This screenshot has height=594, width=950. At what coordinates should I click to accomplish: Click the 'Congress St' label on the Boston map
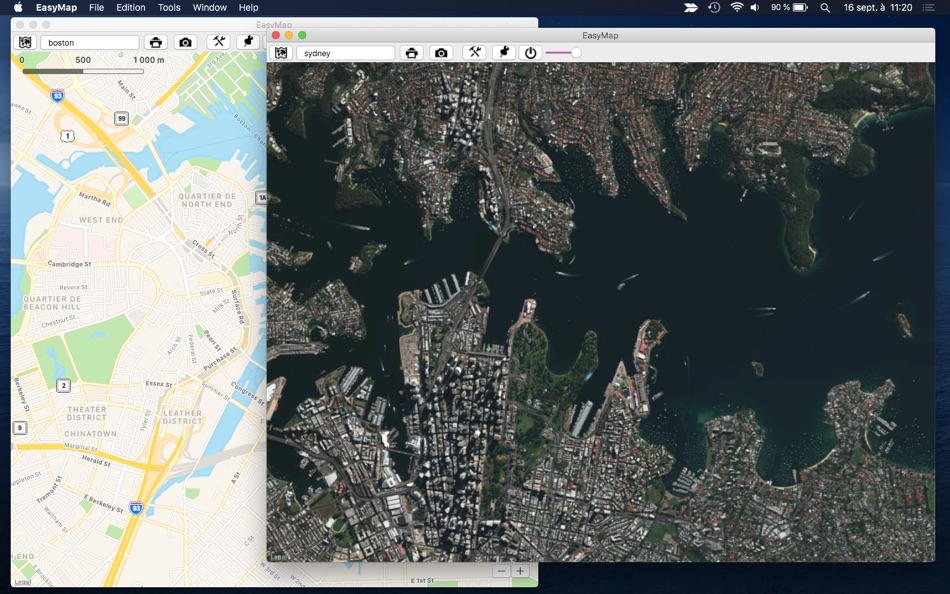click(x=248, y=394)
